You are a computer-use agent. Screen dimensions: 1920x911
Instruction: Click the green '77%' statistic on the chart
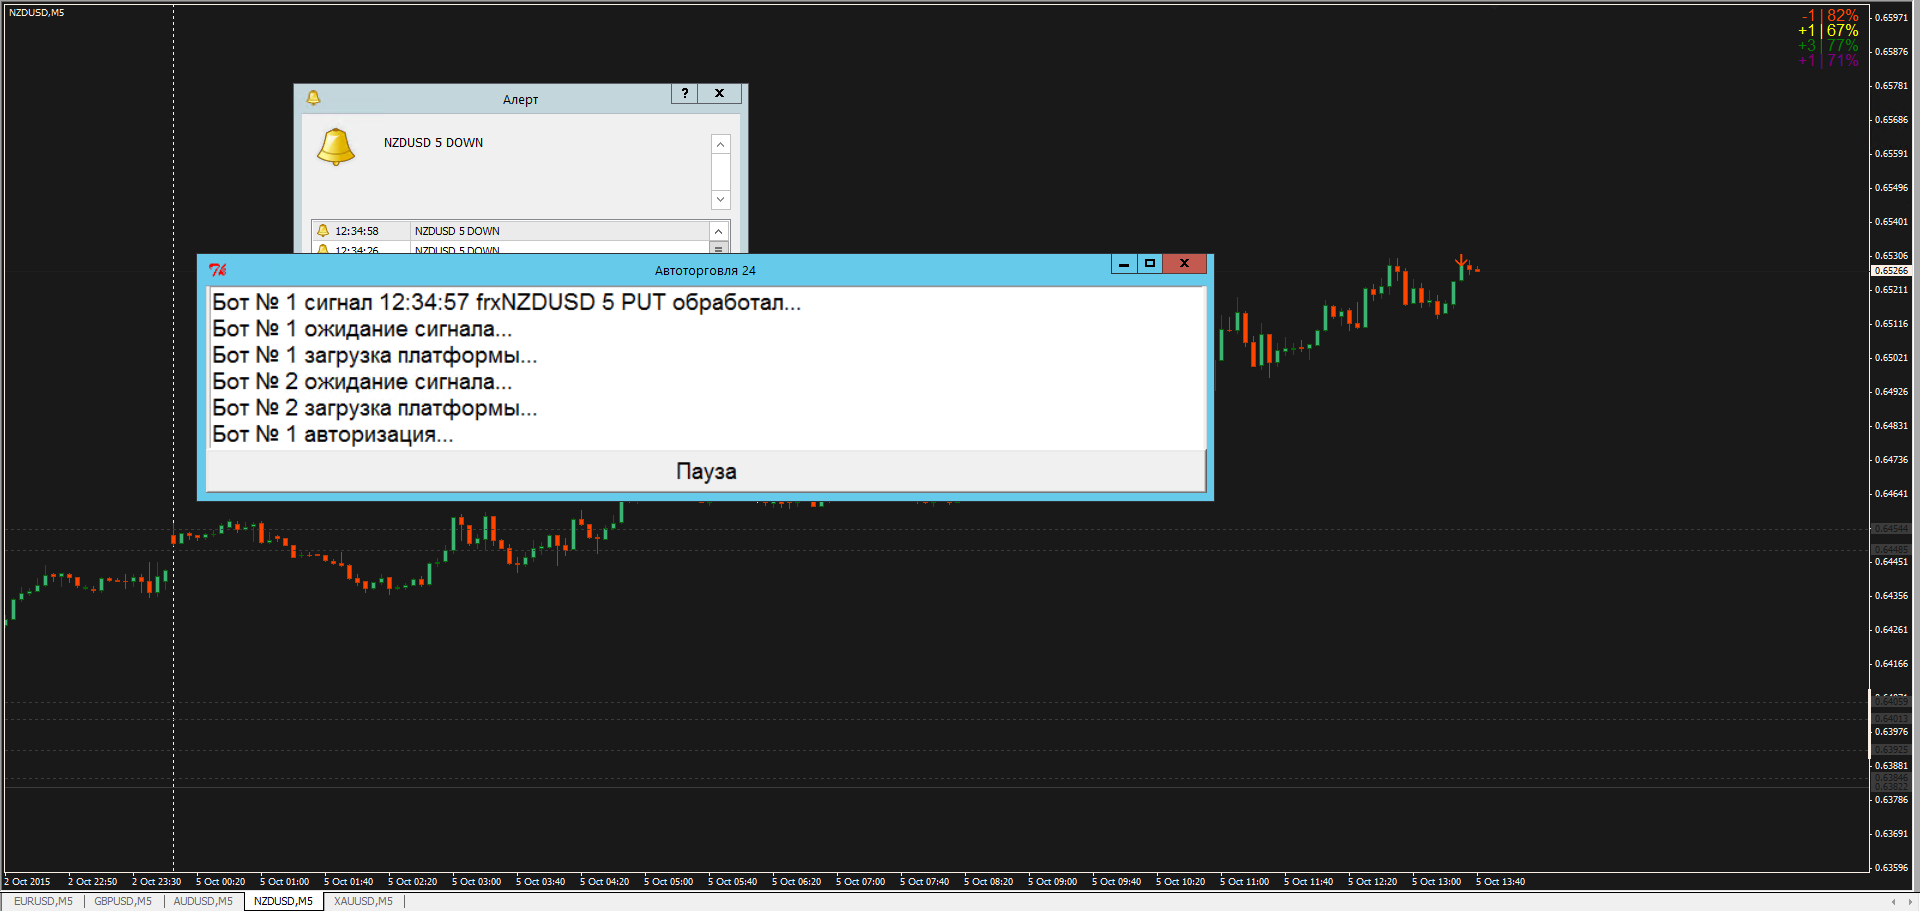pos(1843,46)
